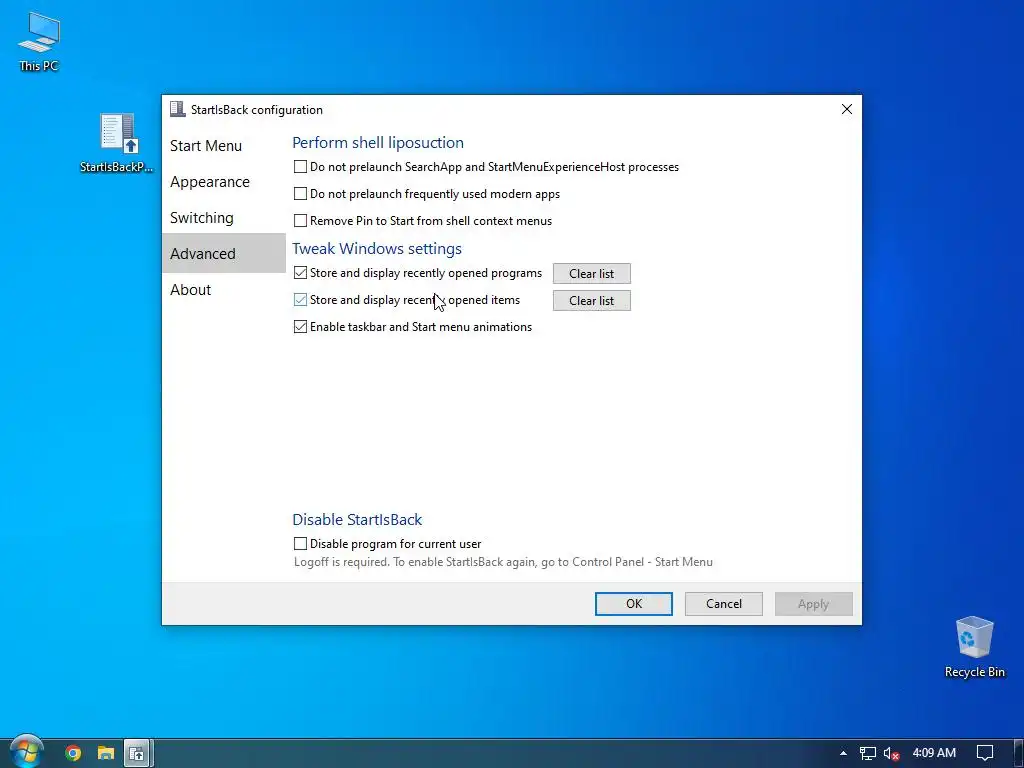Open Action Center notifications icon

pos(985,753)
